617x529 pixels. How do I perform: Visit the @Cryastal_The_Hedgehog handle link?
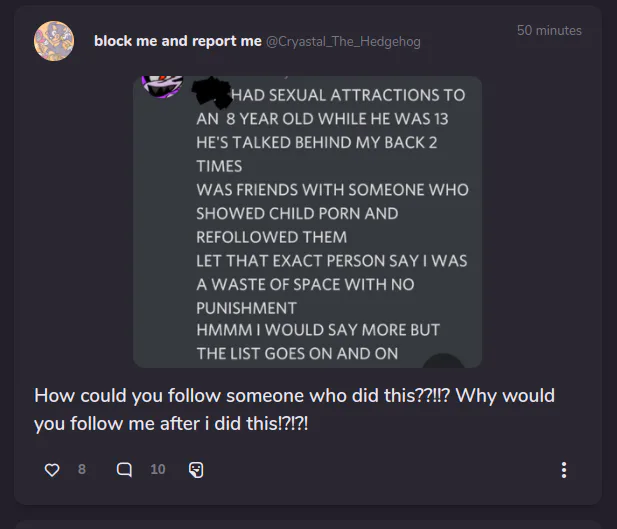click(x=344, y=41)
